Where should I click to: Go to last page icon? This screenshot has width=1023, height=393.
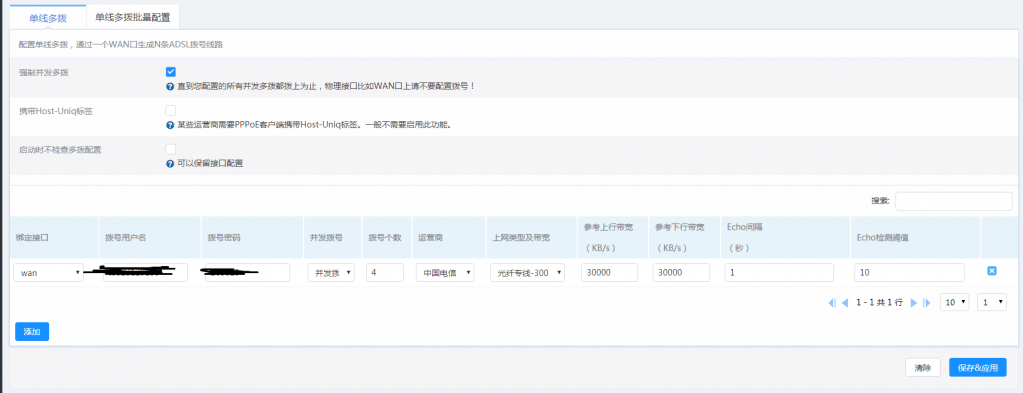[x=927, y=303]
